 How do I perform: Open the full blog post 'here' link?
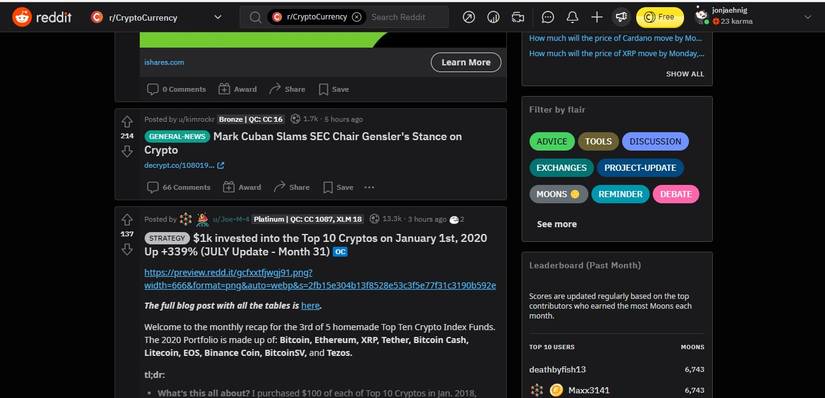(x=310, y=306)
